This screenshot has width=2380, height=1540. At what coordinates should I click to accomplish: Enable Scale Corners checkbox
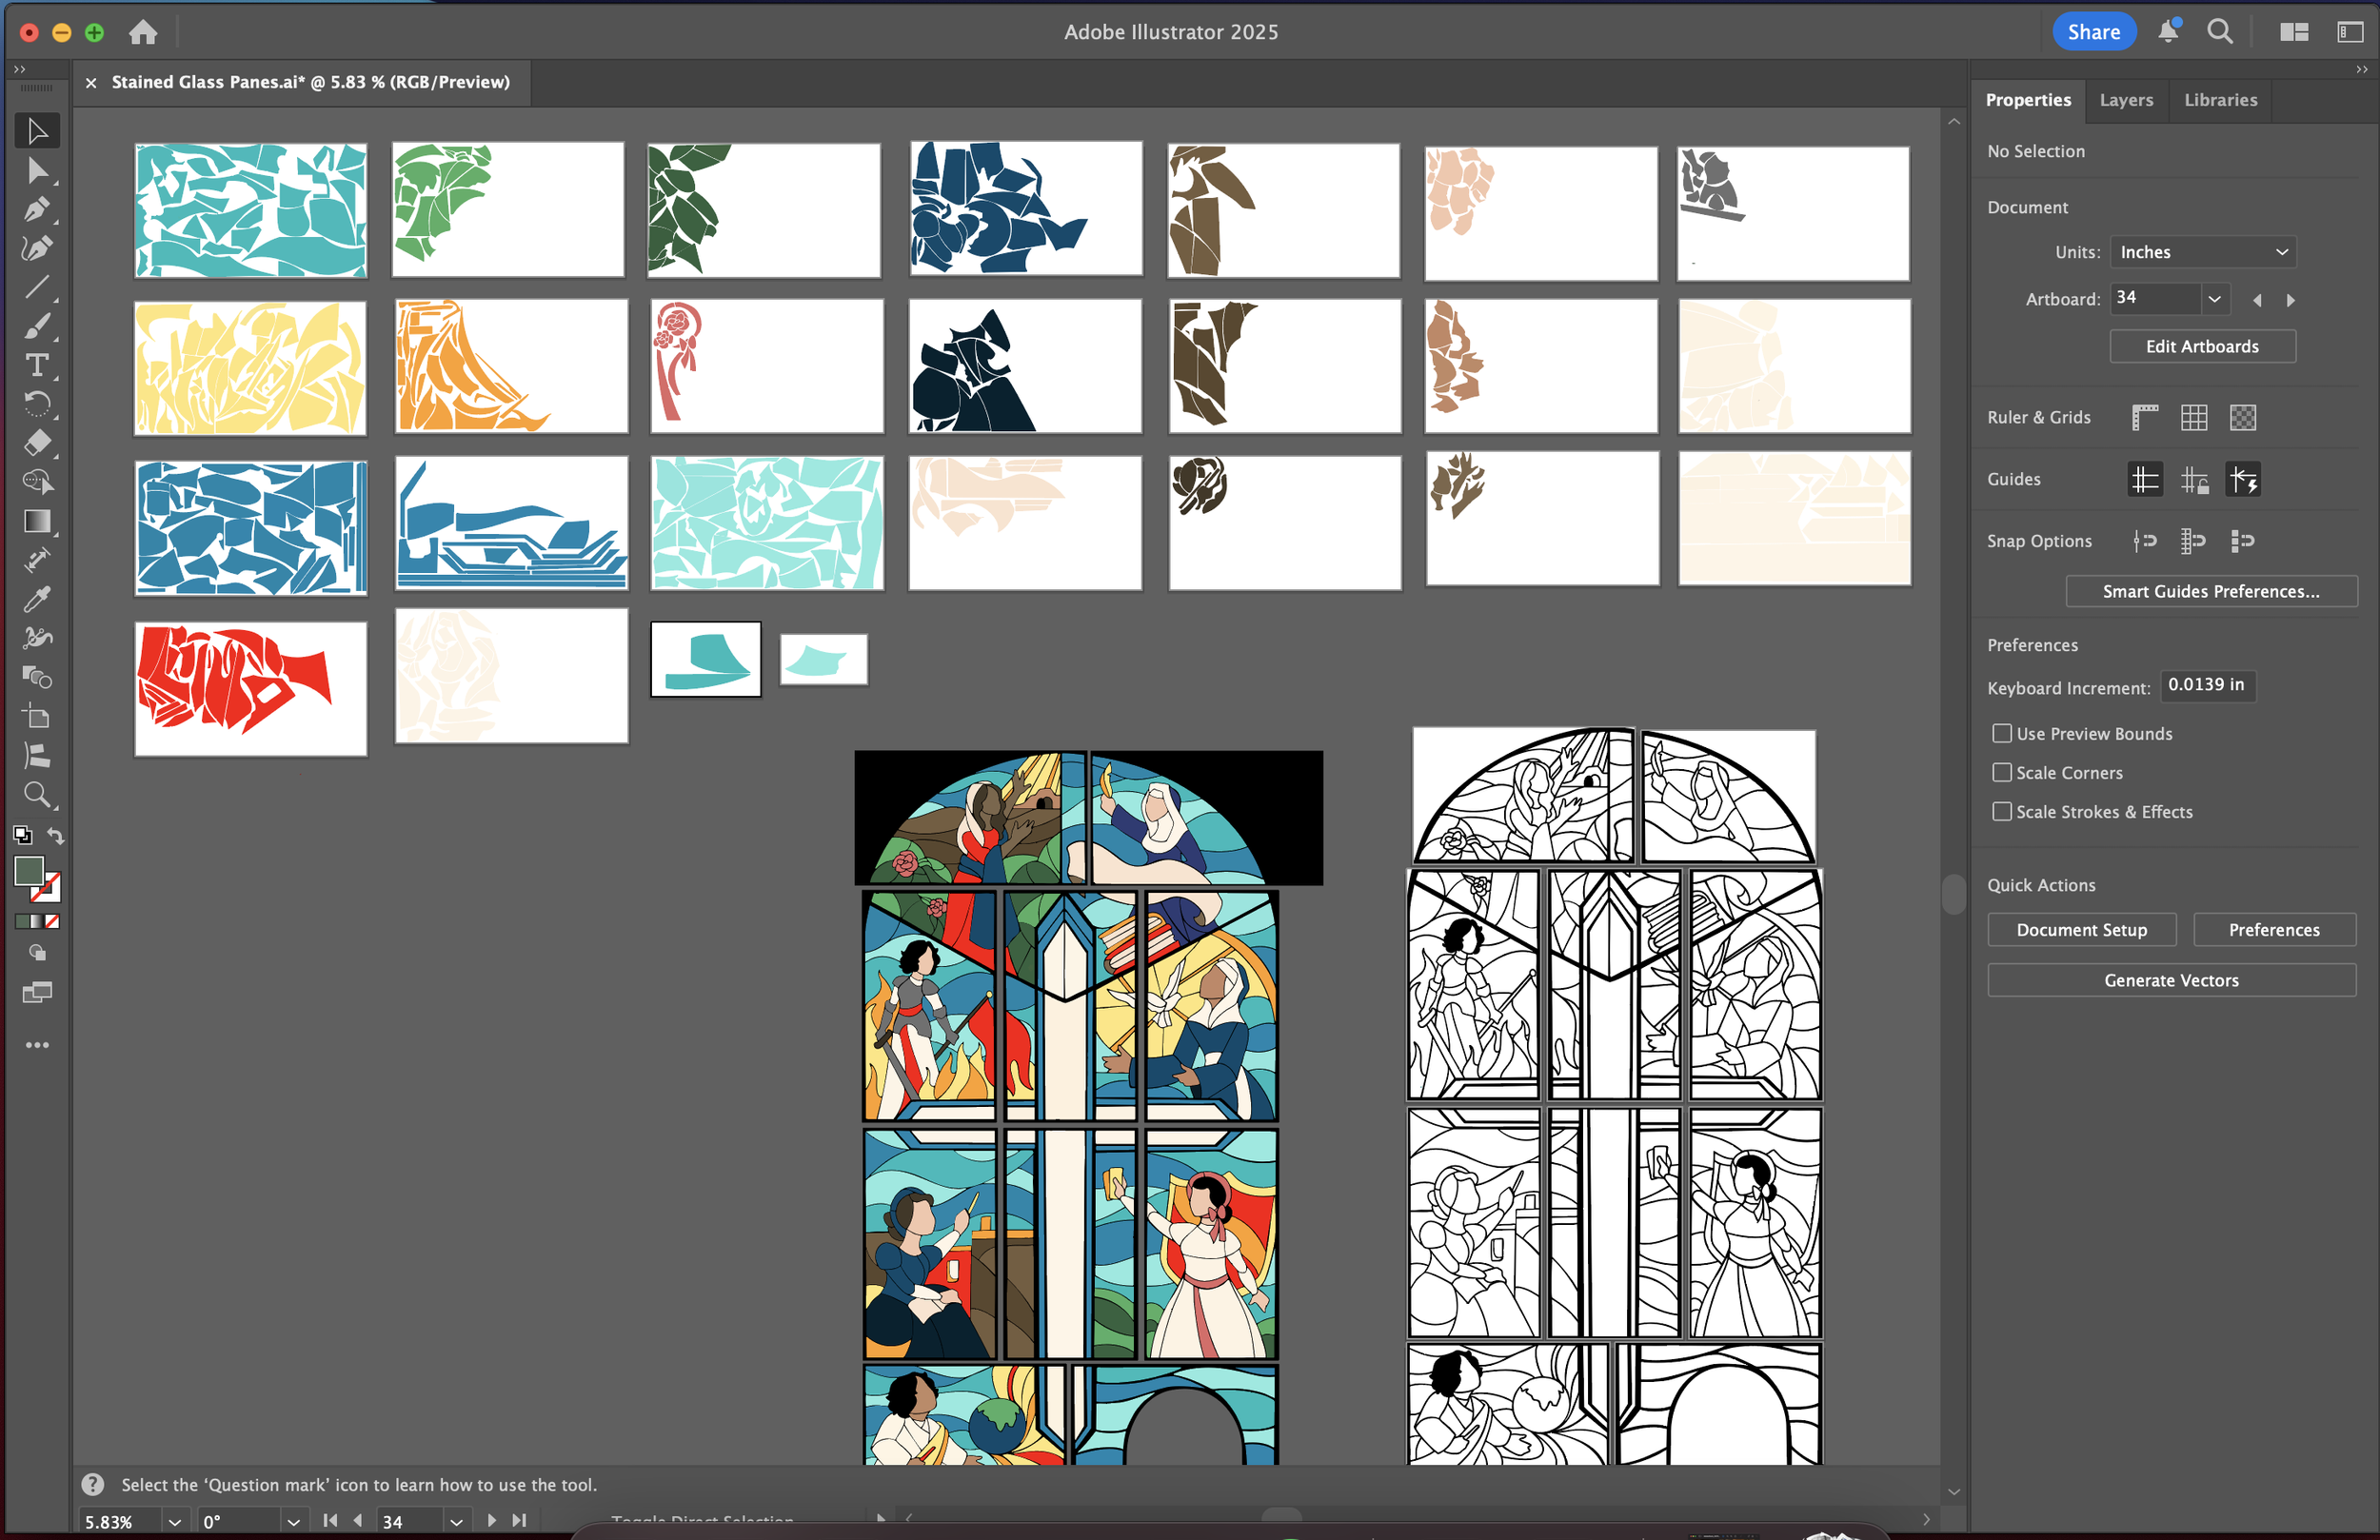[2001, 773]
